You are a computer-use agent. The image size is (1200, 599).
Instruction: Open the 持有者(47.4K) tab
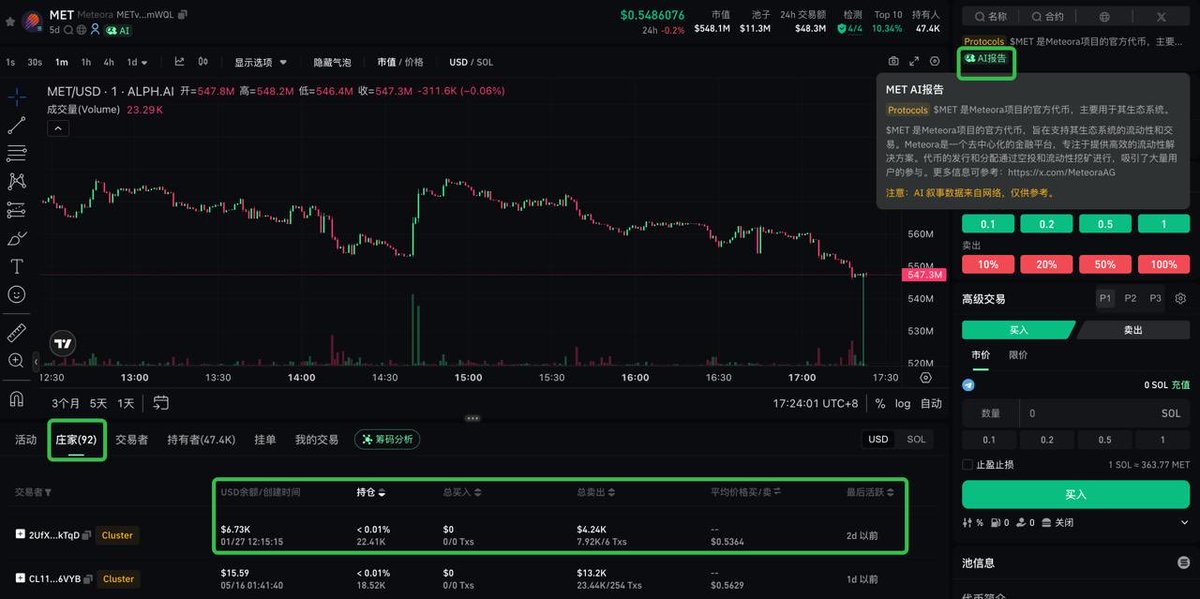pyautogui.click(x=201, y=440)
